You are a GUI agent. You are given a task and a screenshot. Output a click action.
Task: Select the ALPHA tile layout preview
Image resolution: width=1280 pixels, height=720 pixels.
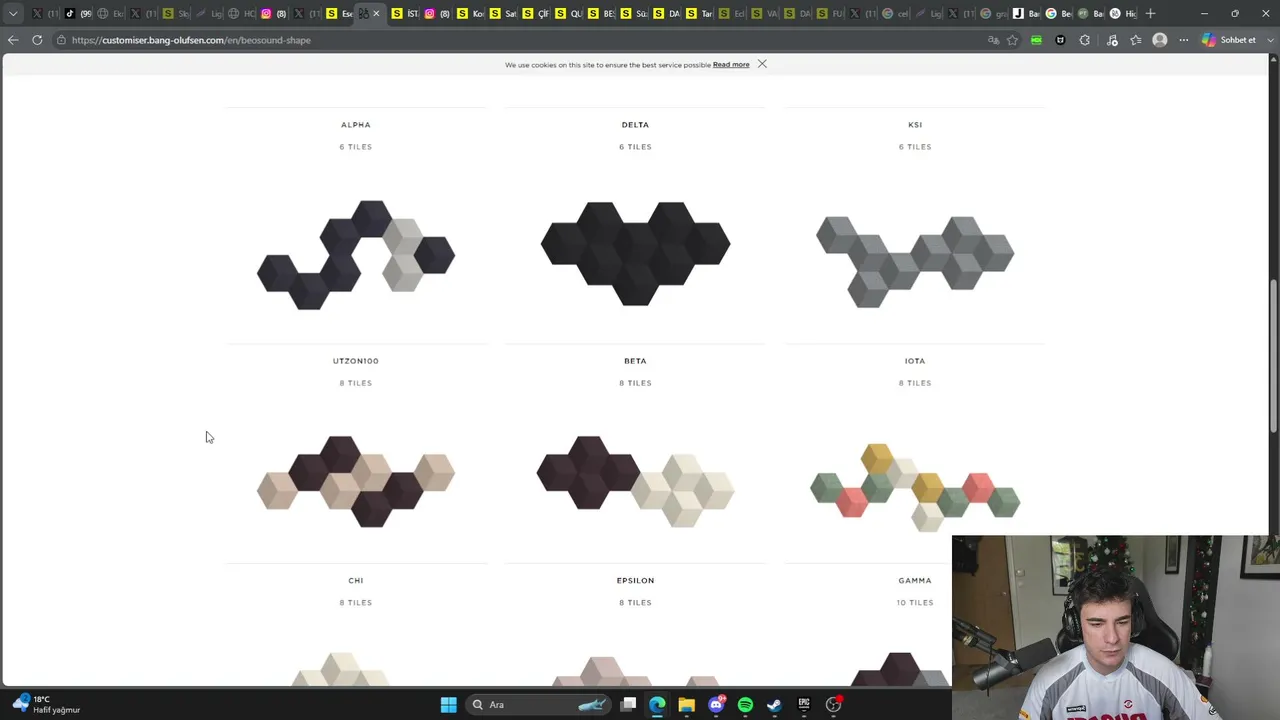[356, 254]
